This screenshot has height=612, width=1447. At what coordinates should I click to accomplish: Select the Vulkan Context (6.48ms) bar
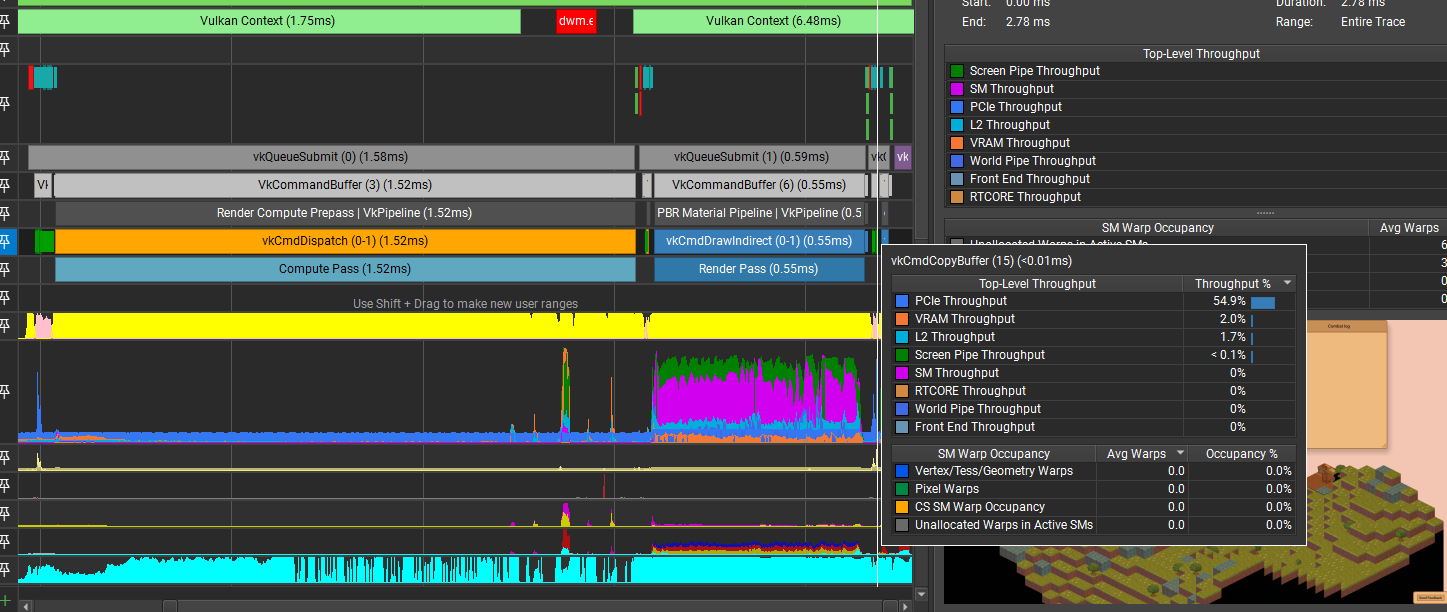pos(772,21)
